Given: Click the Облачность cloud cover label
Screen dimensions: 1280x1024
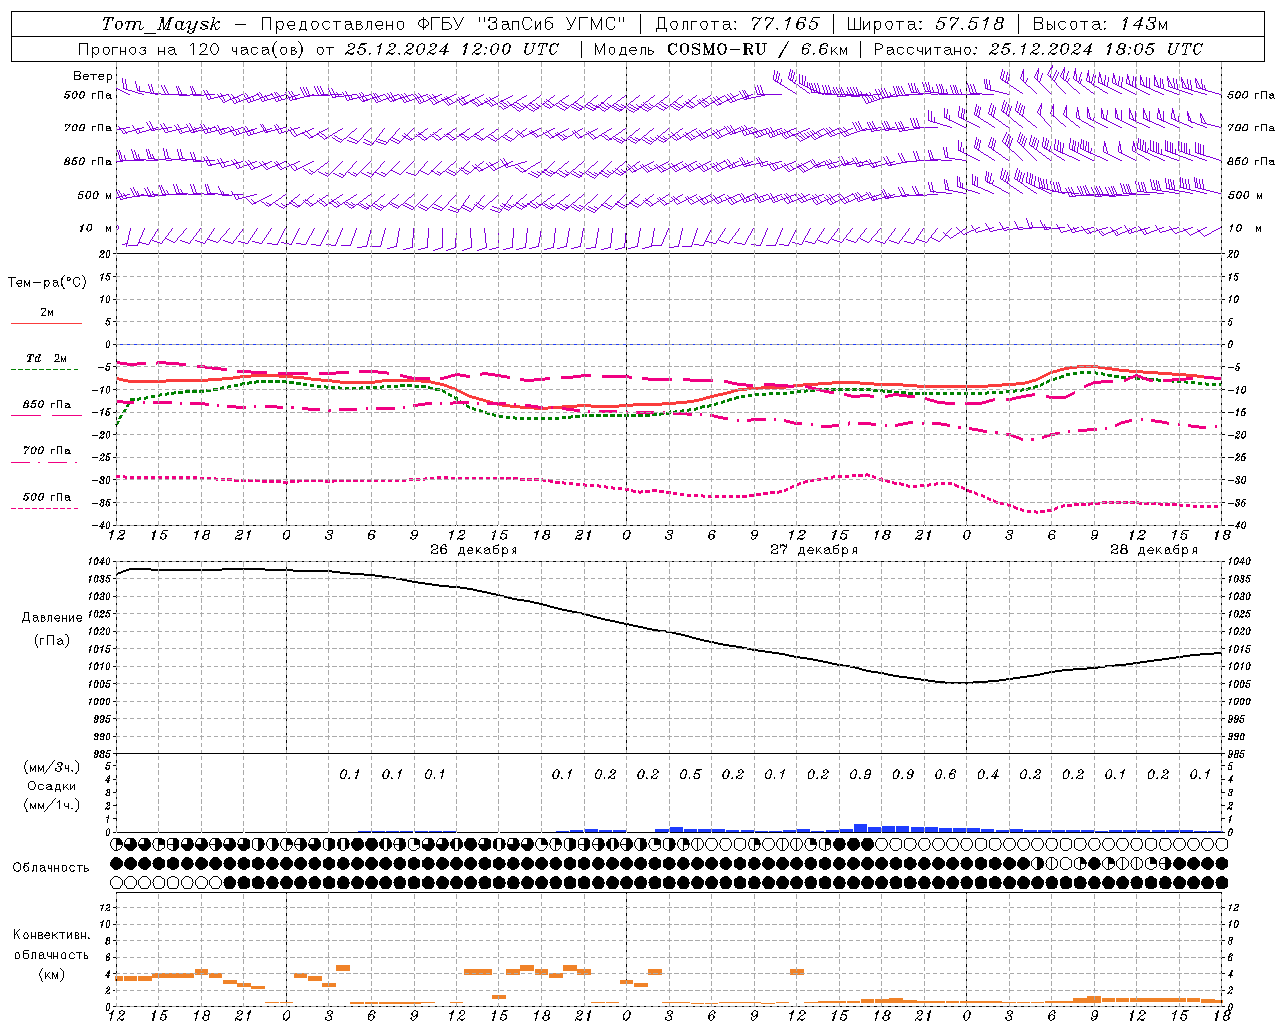Looking at the screenshot, I should [51, 867].
